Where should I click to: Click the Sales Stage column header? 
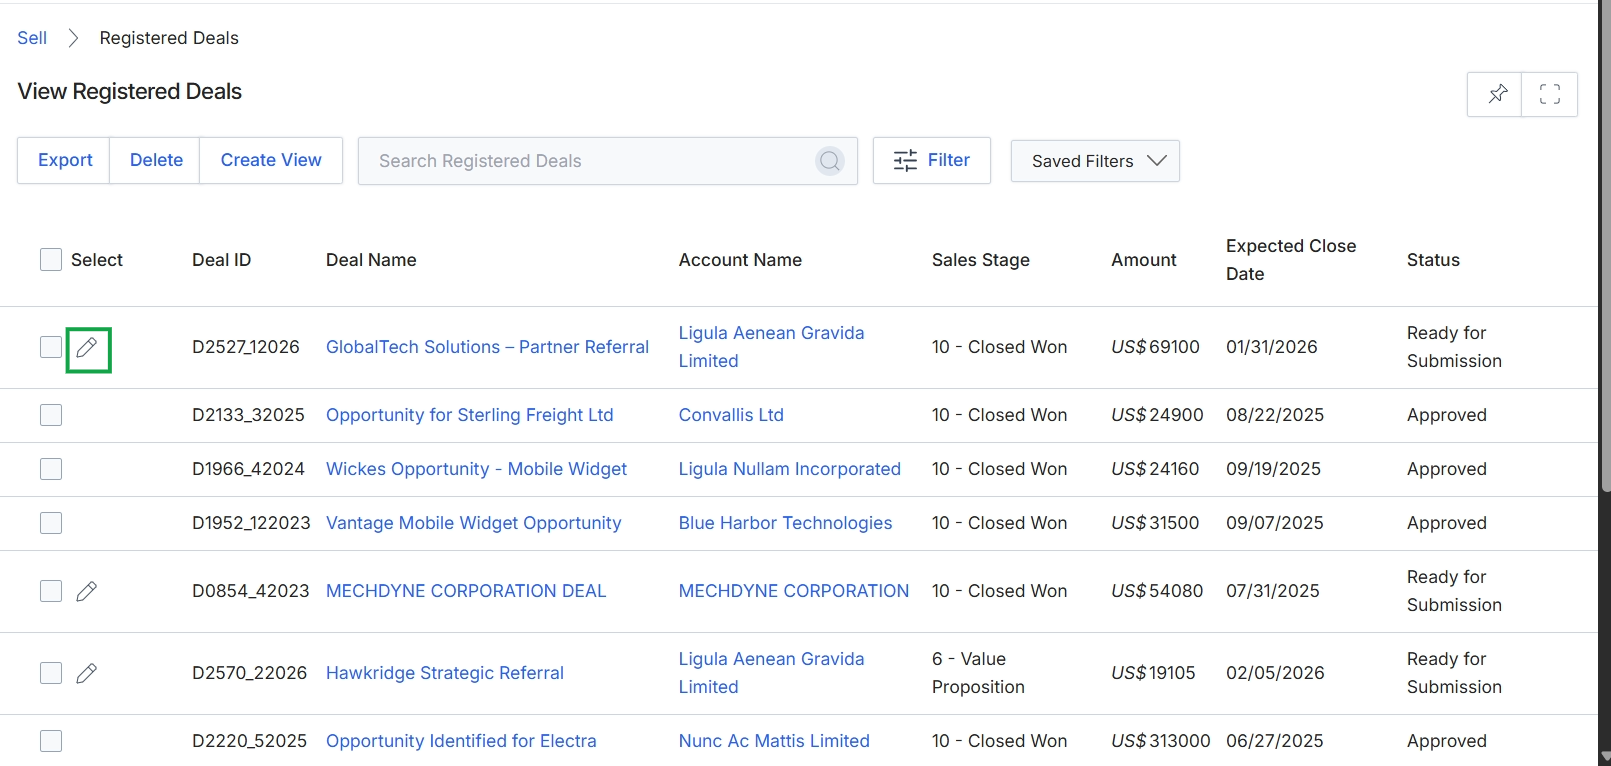point(981,260)
